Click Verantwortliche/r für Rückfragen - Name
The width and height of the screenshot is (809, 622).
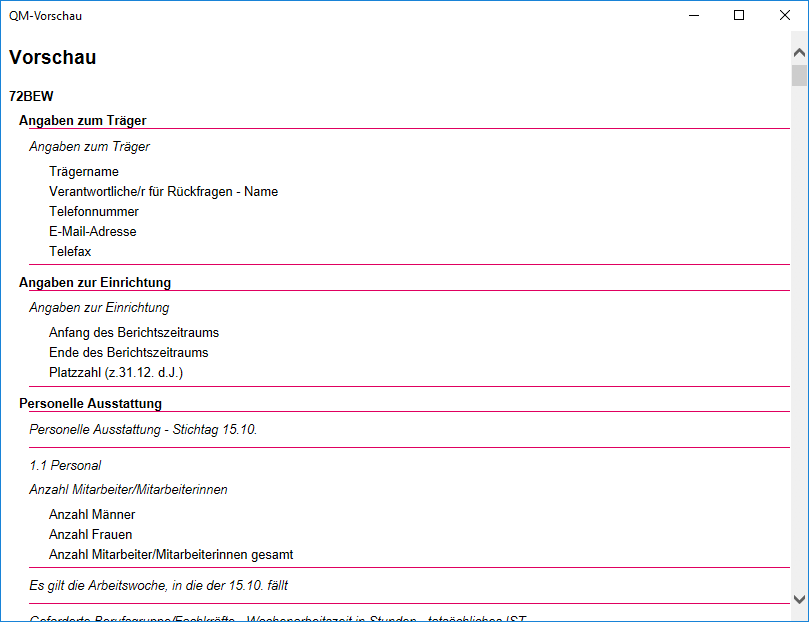[x=163, y=192]
